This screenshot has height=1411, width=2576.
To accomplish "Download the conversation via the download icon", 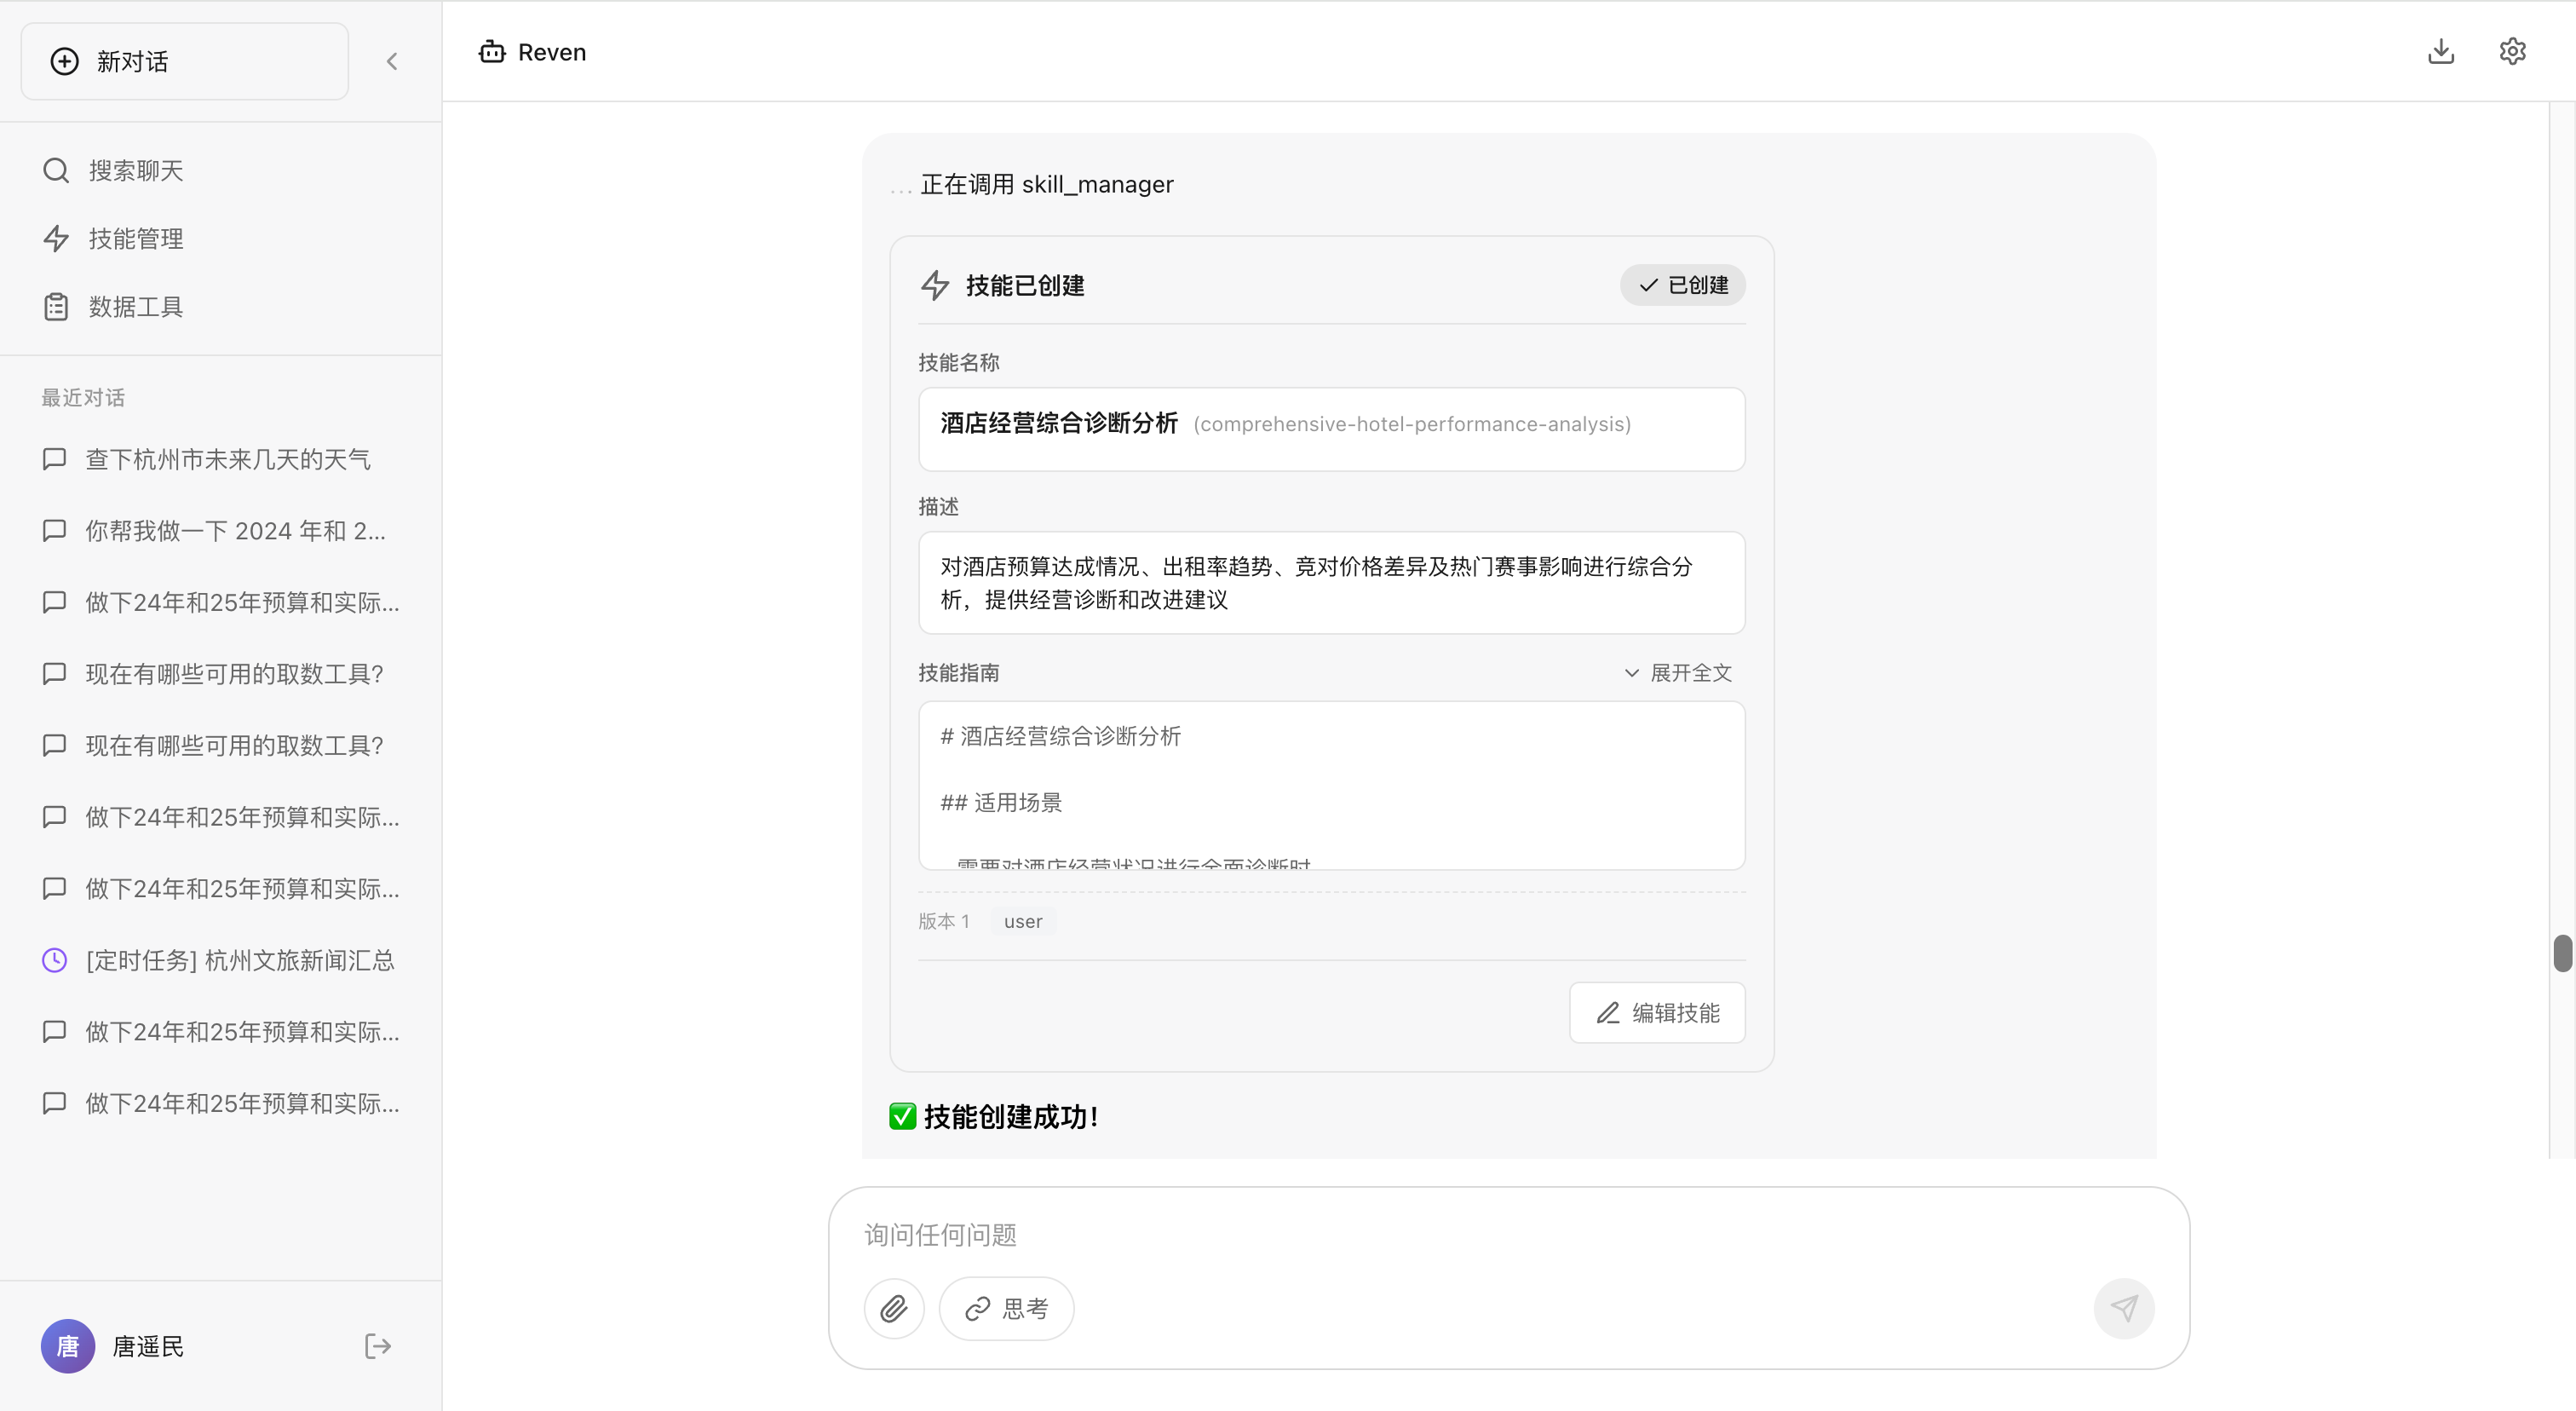I will tap(2441, 51).
